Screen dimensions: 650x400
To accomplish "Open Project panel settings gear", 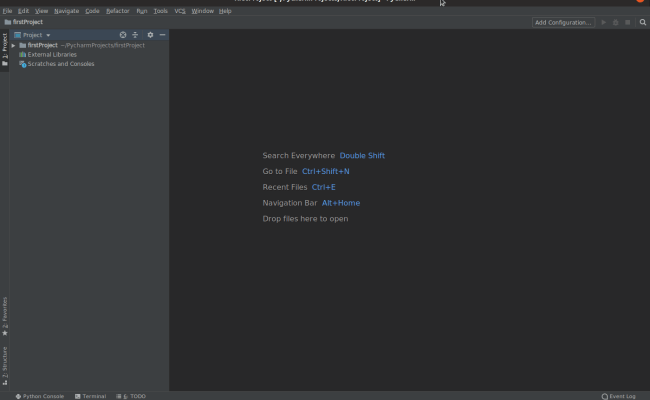I will click(x=150, y=35).
